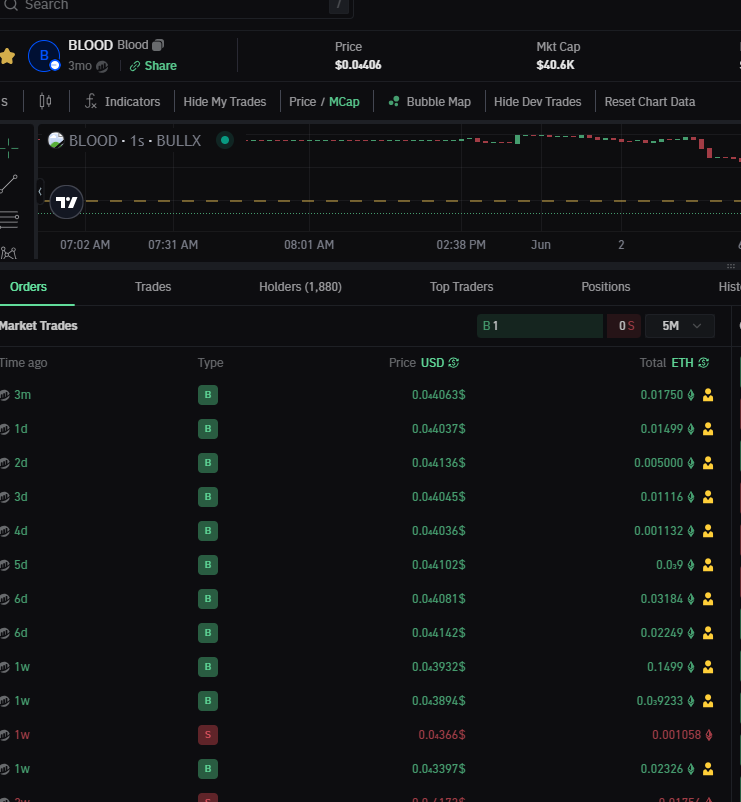Open the Orders tab
This screenshot has width=741, height=802.
(x=28, y=287)
